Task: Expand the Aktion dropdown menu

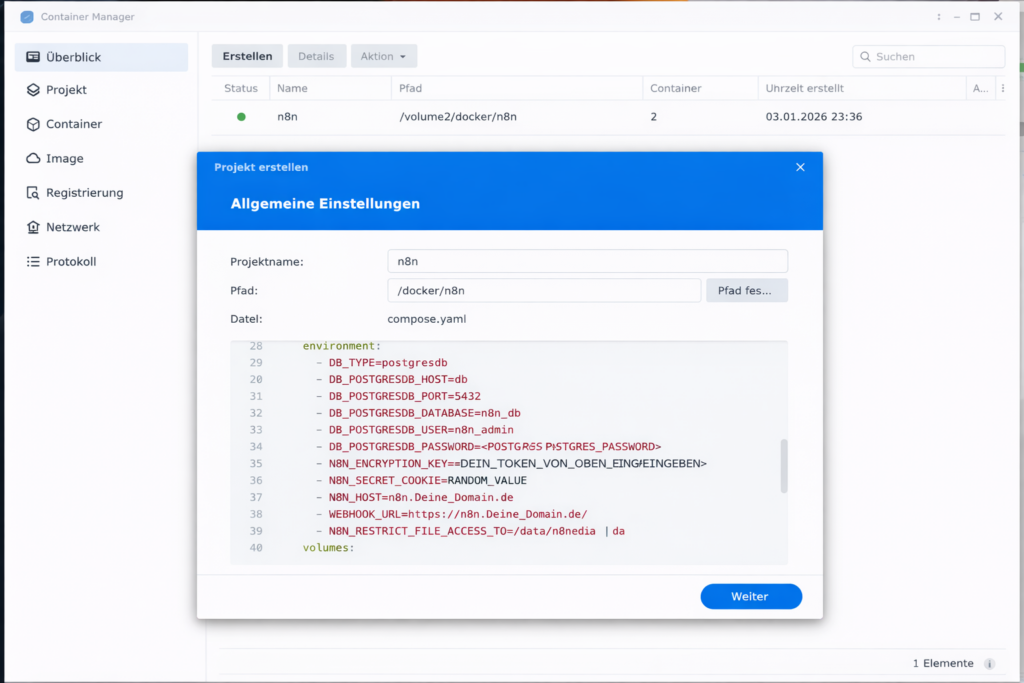Action: pyautogui.click(x=383, y=56)
